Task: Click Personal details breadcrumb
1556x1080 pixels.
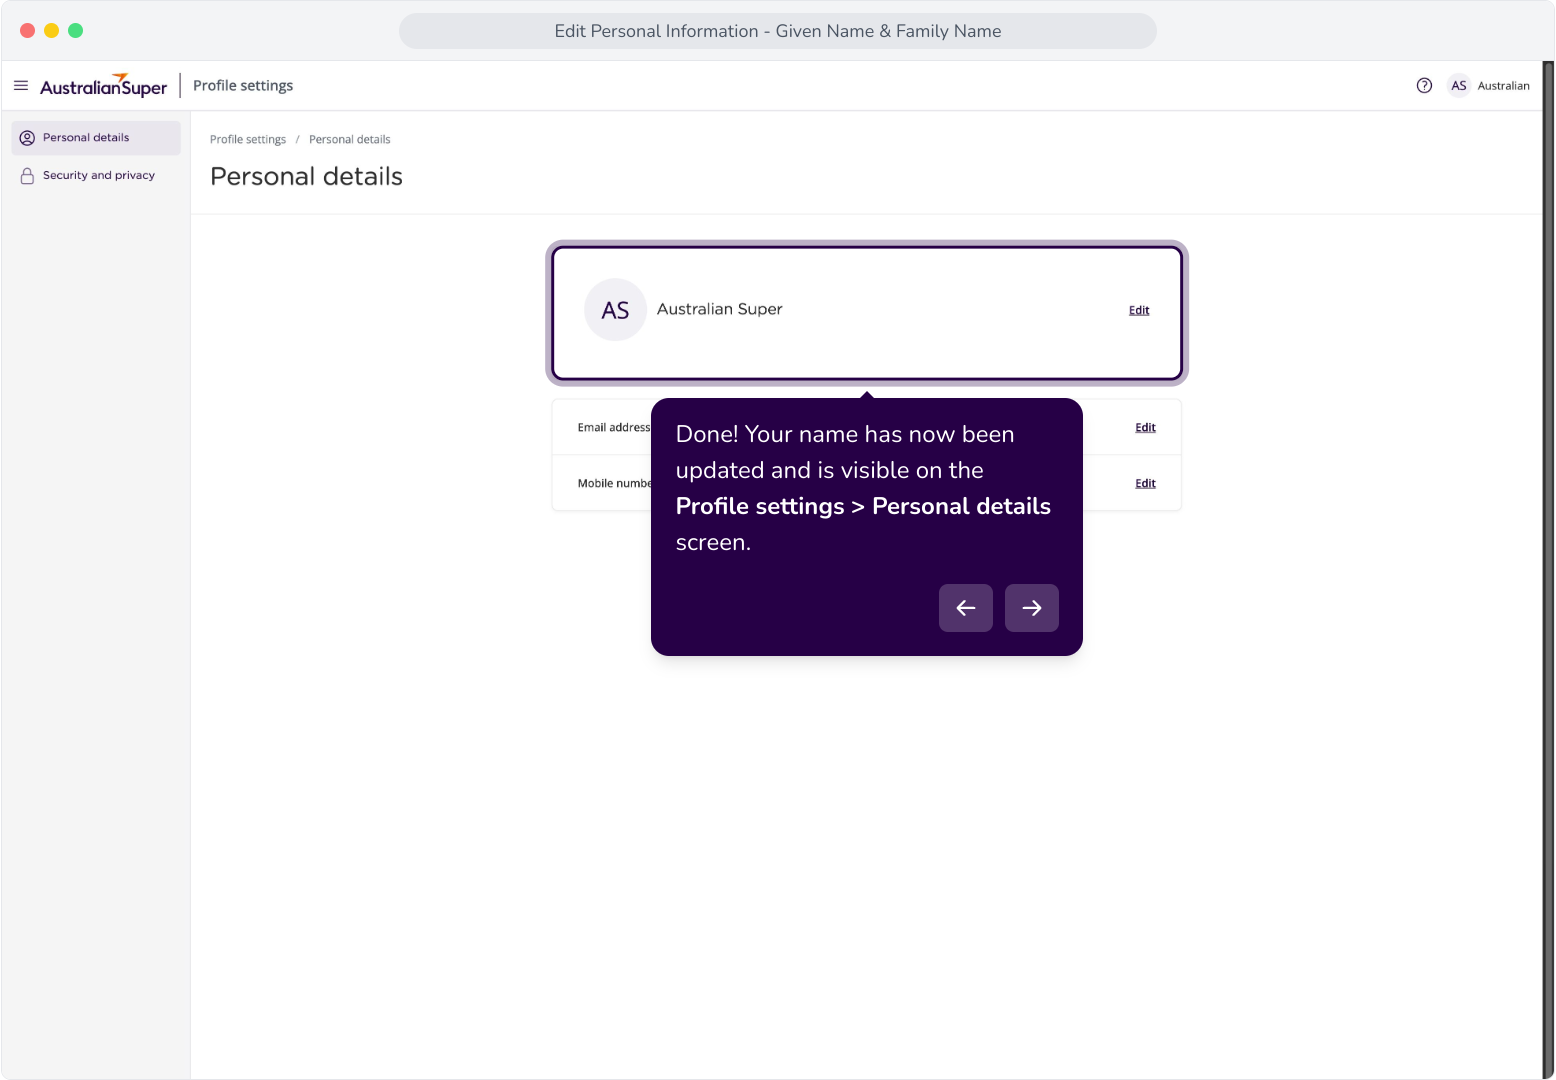Action: click(x=350, y=140)
